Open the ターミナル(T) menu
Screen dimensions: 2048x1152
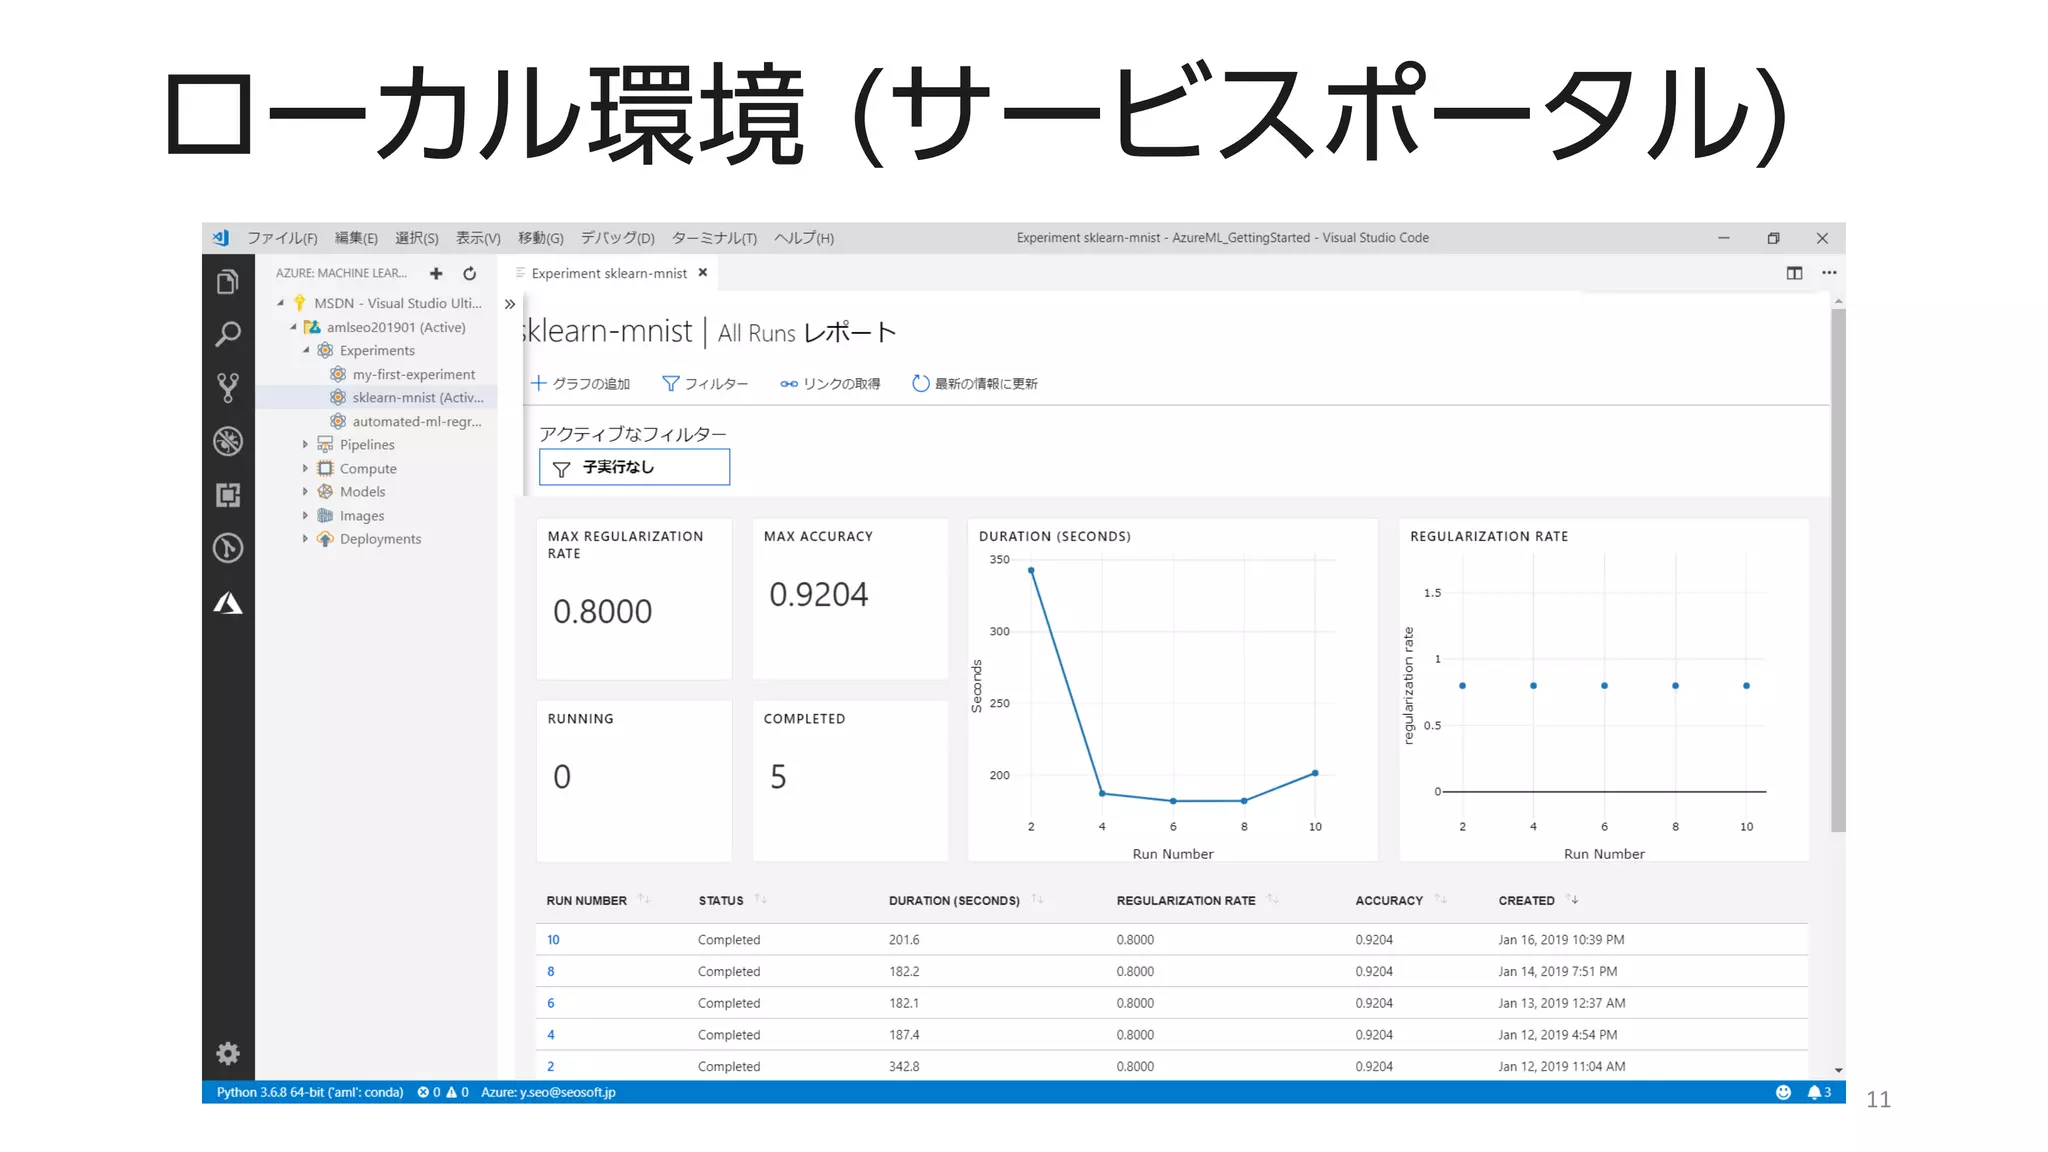[714, 238]
